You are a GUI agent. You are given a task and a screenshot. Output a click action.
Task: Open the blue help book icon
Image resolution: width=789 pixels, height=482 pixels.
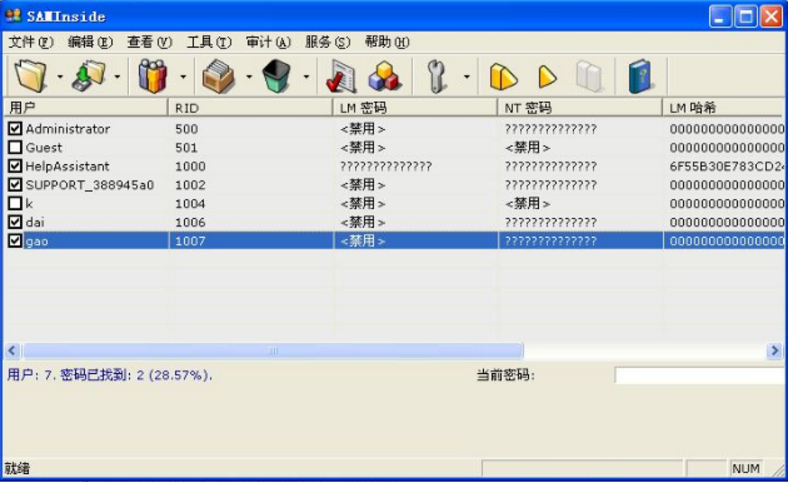point(640,76)
